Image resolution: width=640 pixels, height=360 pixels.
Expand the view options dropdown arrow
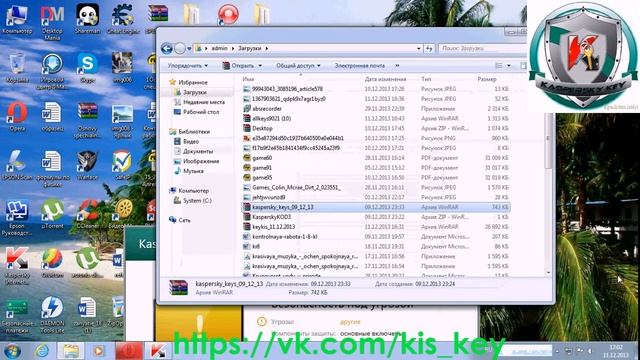point(509,66)
